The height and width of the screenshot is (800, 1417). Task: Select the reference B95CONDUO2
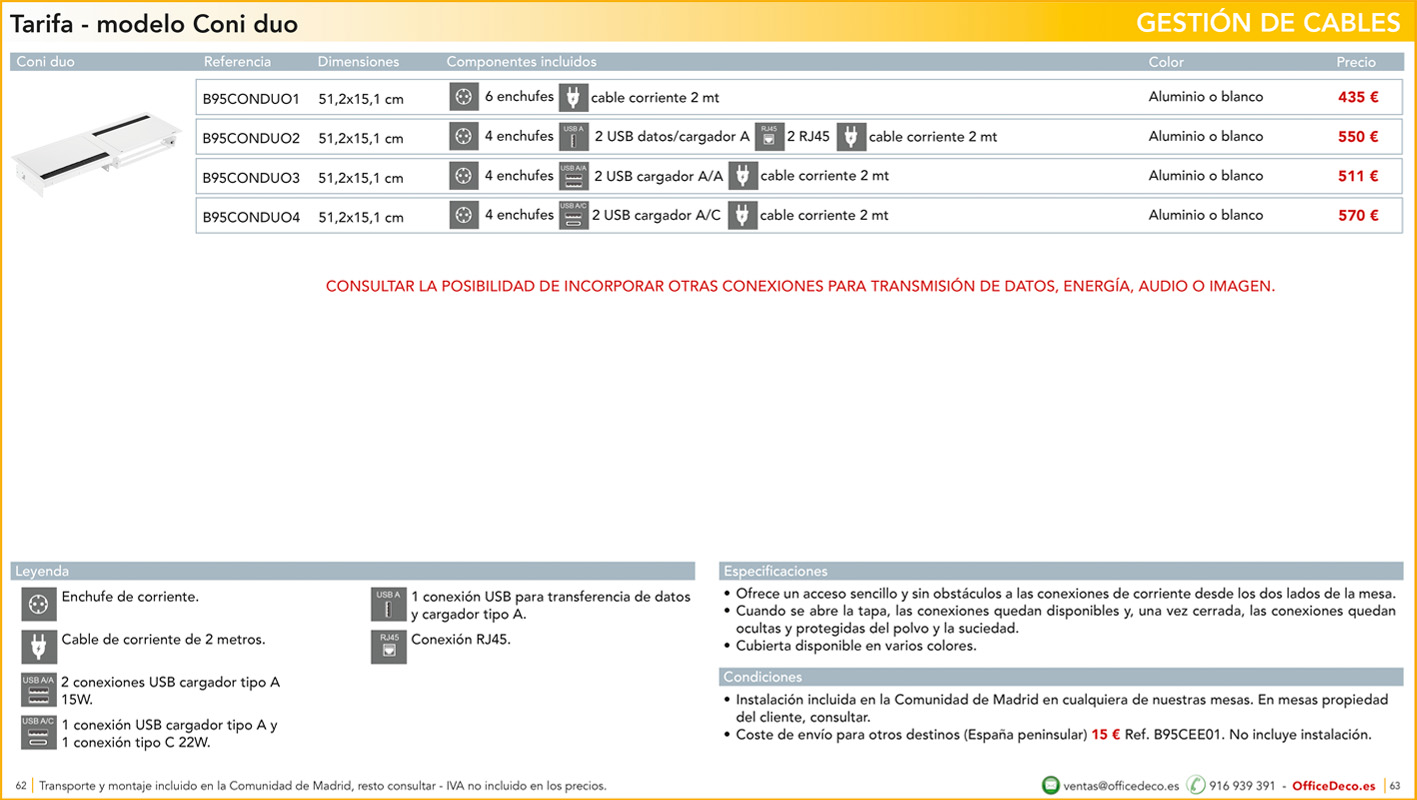(x=251, y=138)
